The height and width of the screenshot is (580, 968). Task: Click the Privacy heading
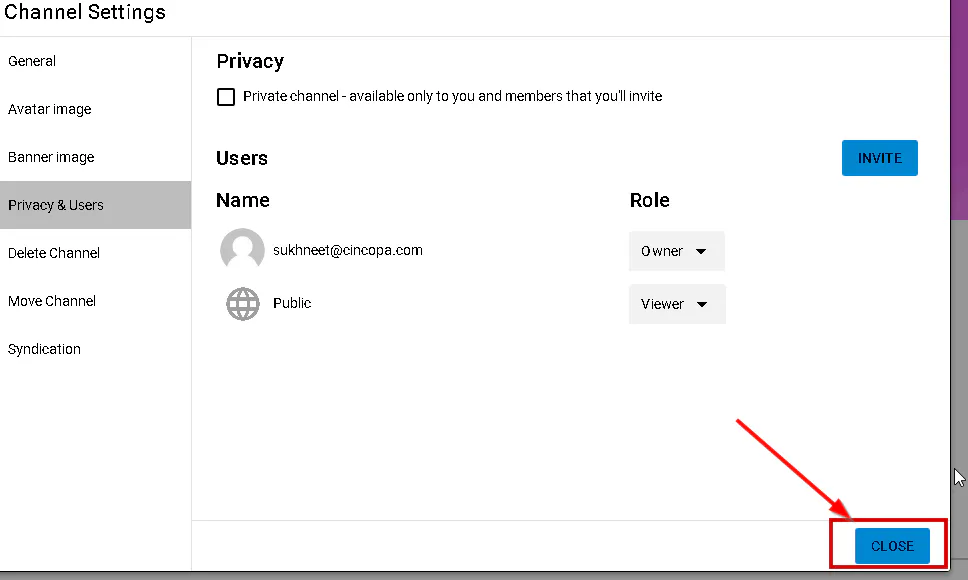coord(250,61)
